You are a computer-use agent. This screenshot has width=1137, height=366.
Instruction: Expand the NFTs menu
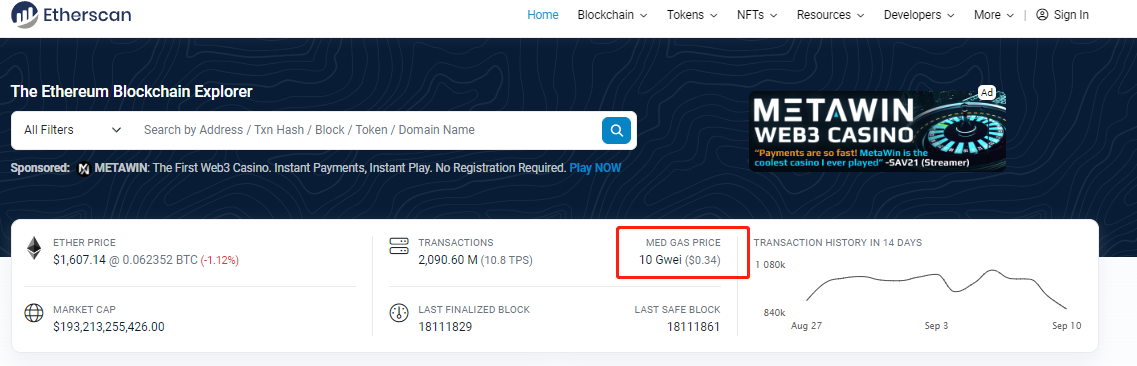(757, 14)
